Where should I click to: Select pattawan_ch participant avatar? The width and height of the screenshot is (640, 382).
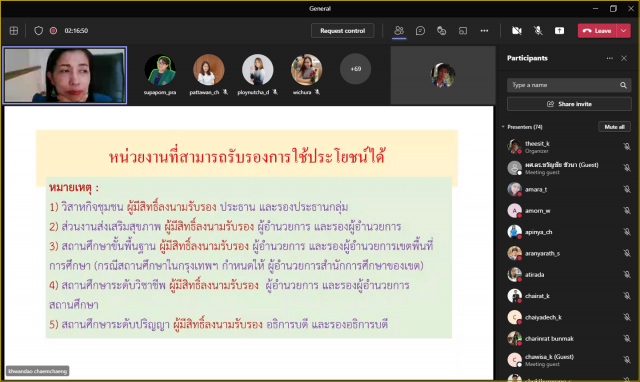[x=209, y=69]
